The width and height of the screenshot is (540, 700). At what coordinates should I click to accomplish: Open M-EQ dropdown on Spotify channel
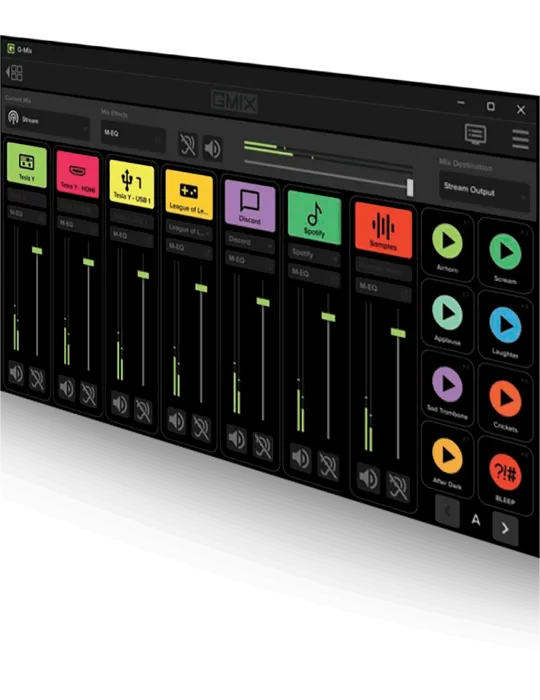(x=314, y=275)
